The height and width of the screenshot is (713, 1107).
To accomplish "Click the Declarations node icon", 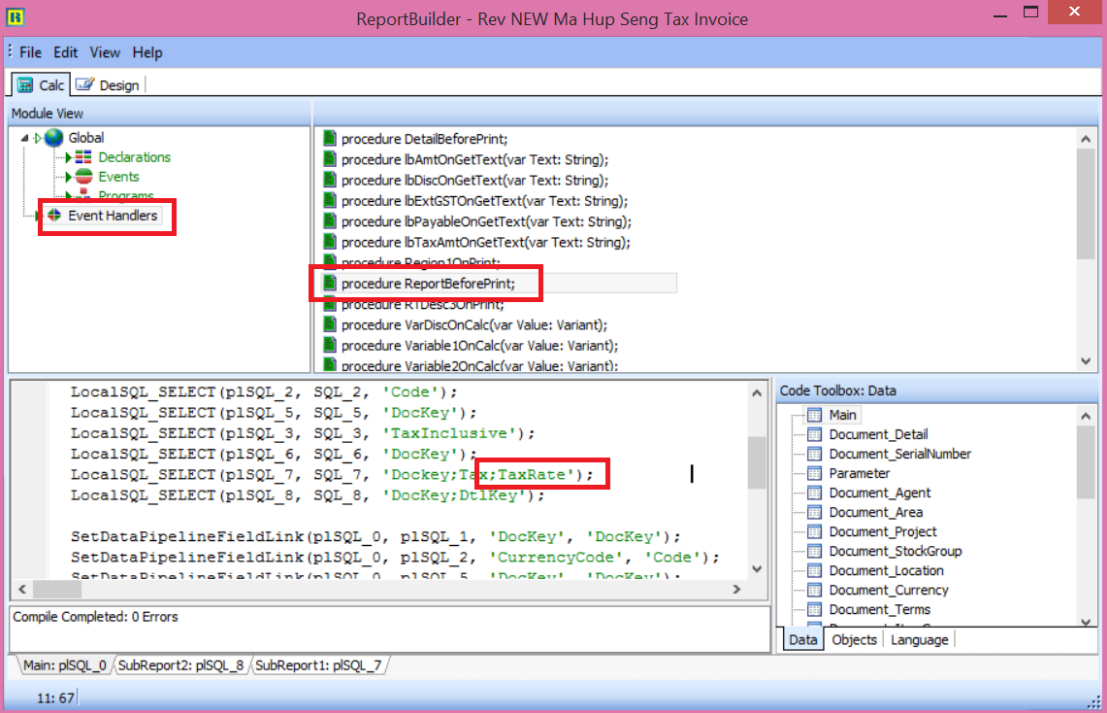I will (x=84, y=158).
